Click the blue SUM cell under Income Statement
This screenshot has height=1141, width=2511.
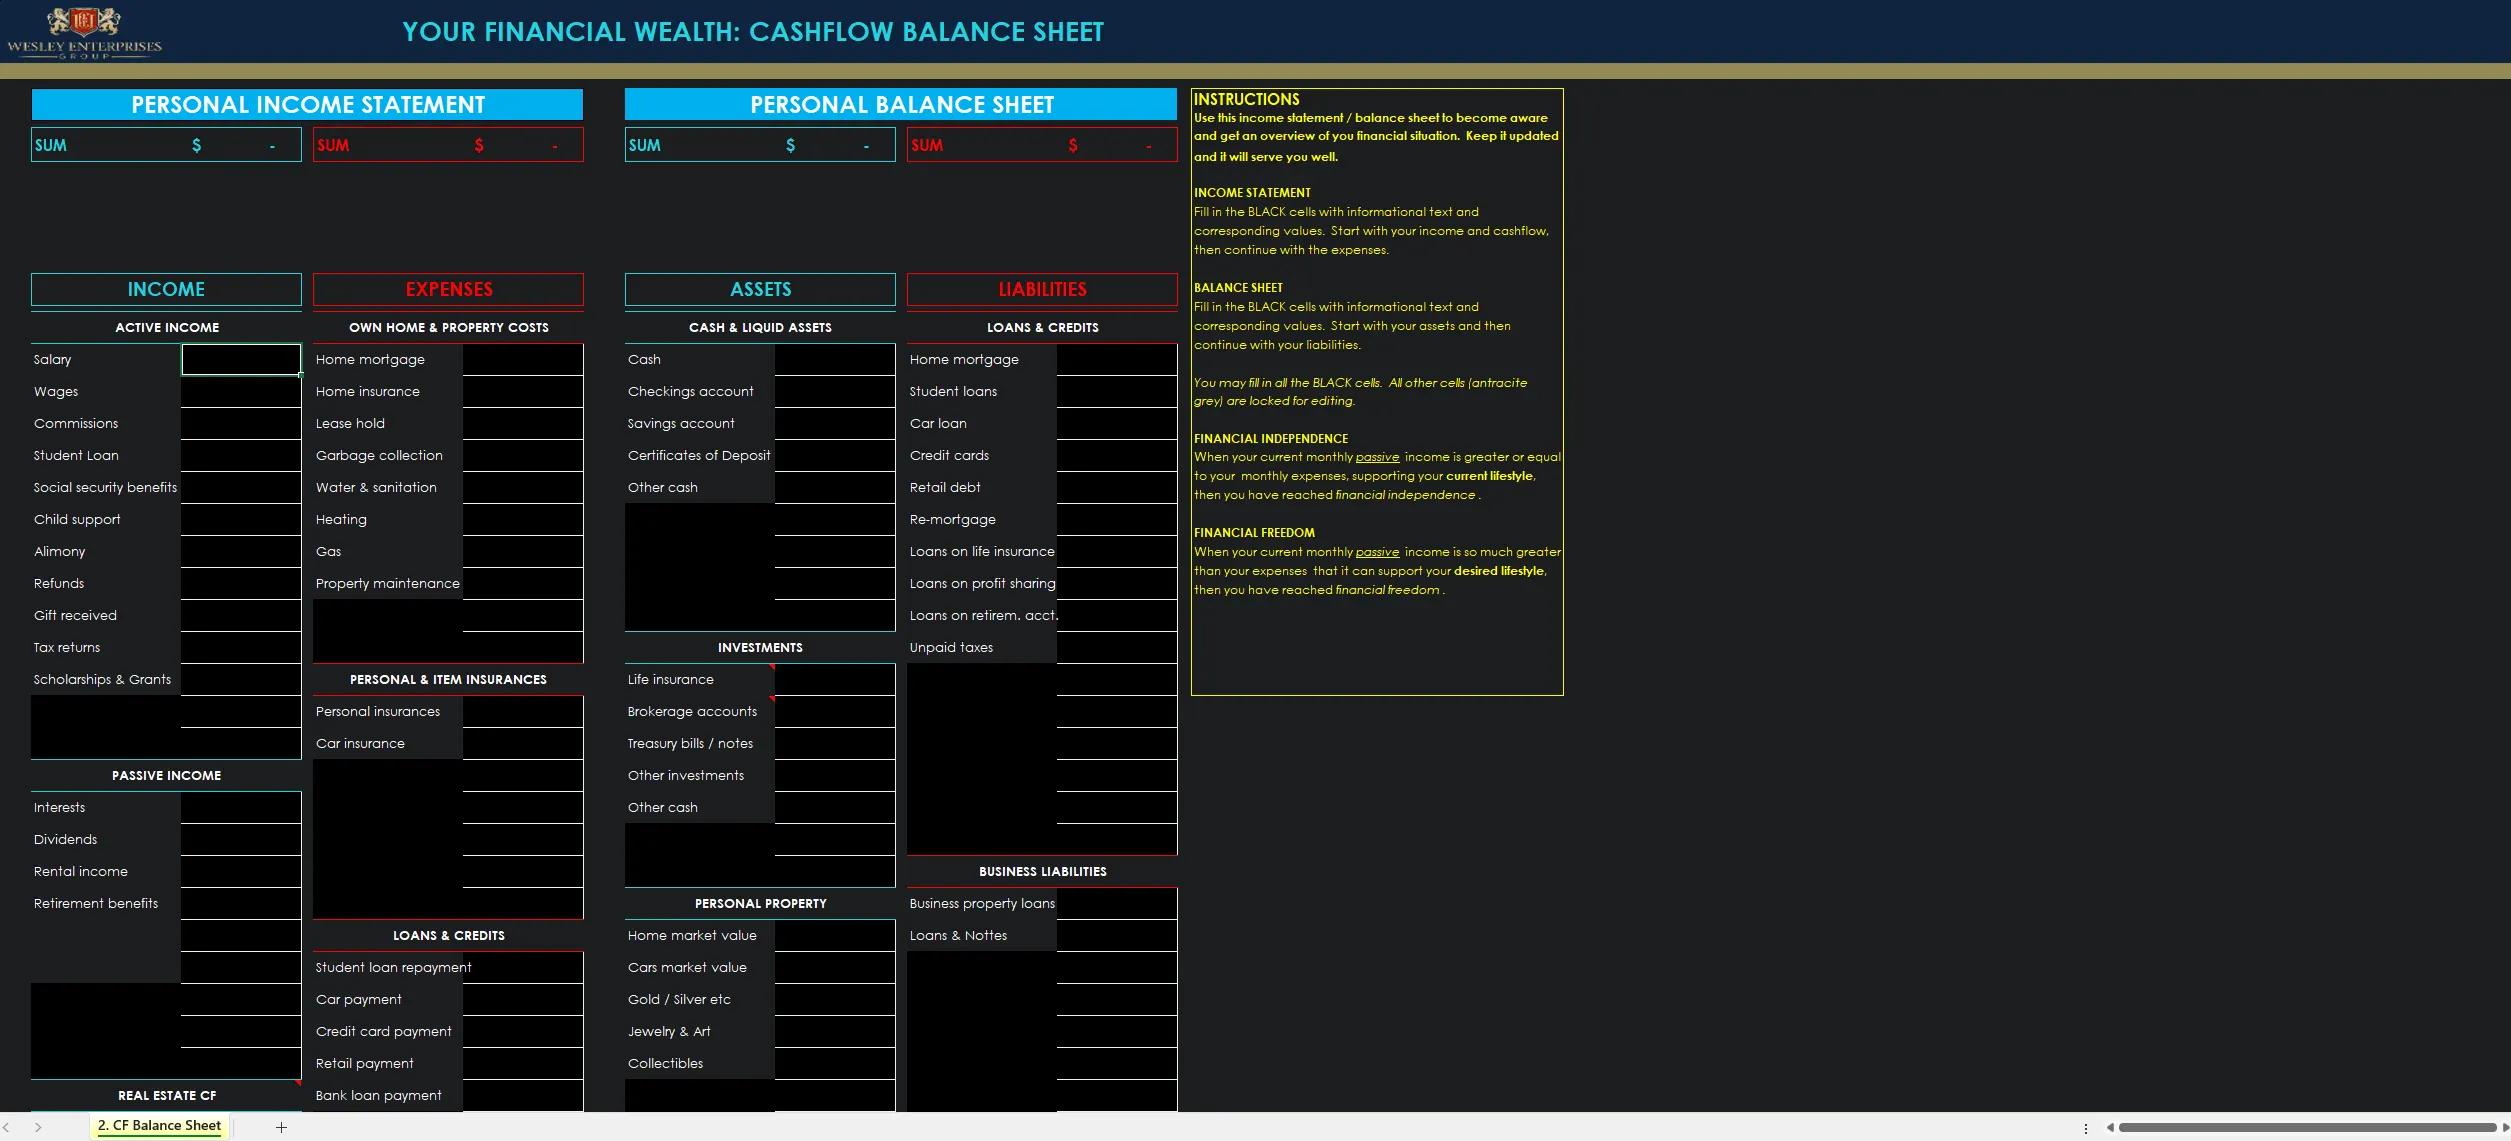click(166, 145)
